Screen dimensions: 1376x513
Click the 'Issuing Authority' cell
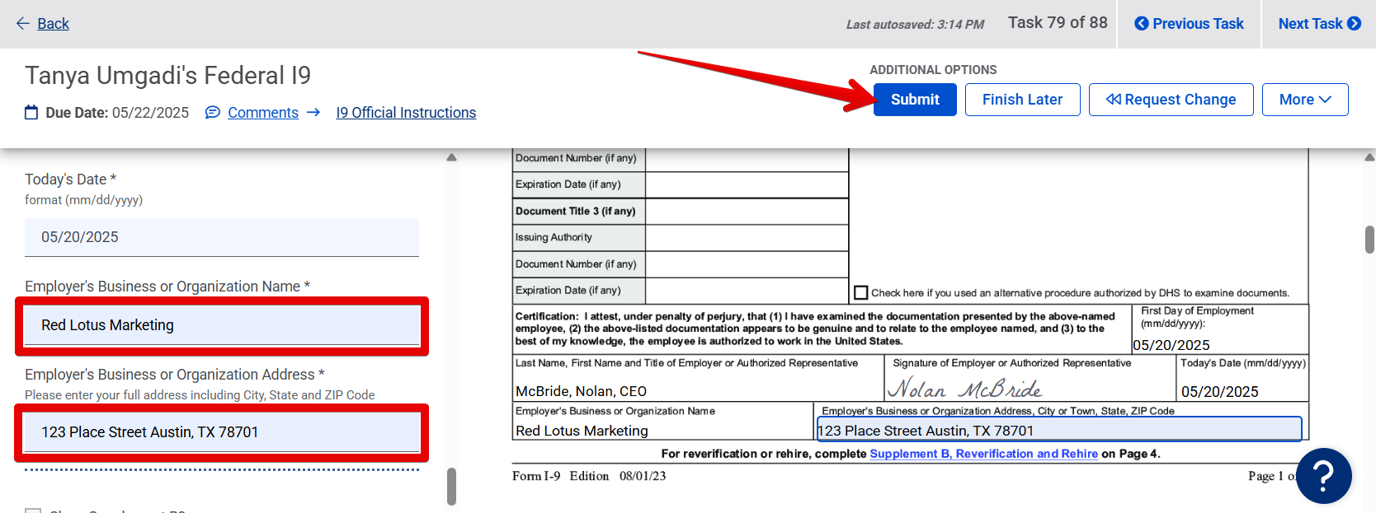[580, 237]
